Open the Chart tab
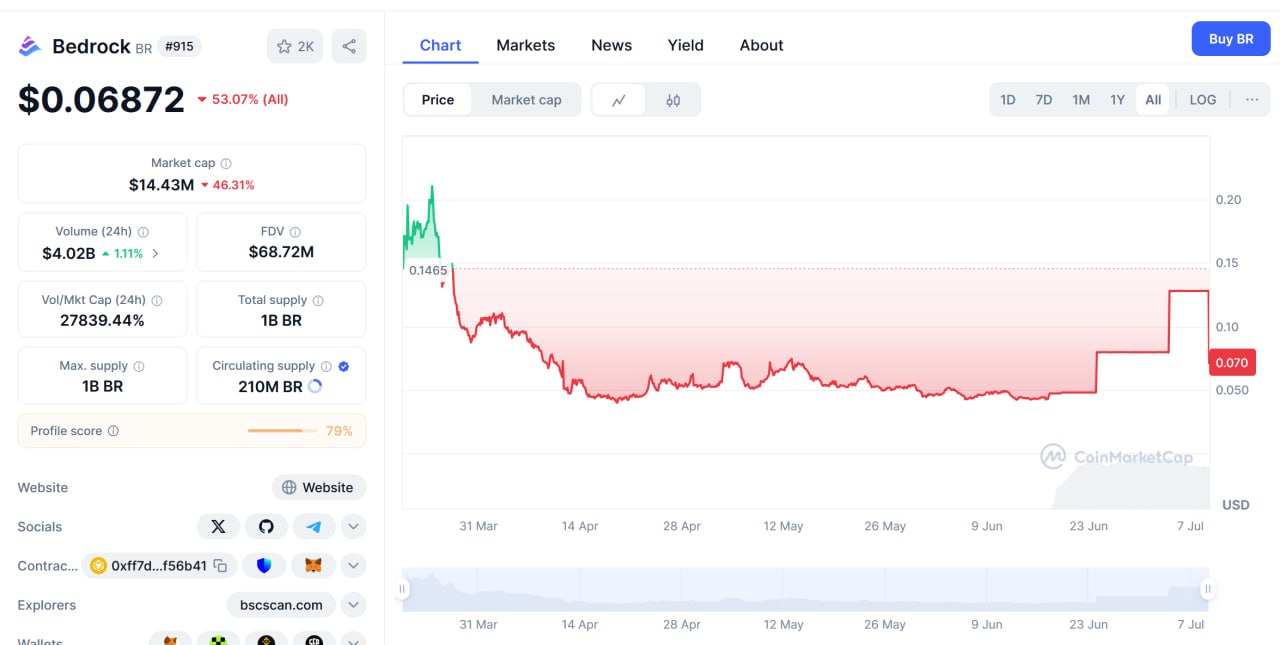This screenshot has height=645, width=1280. [x=440, y=45]
